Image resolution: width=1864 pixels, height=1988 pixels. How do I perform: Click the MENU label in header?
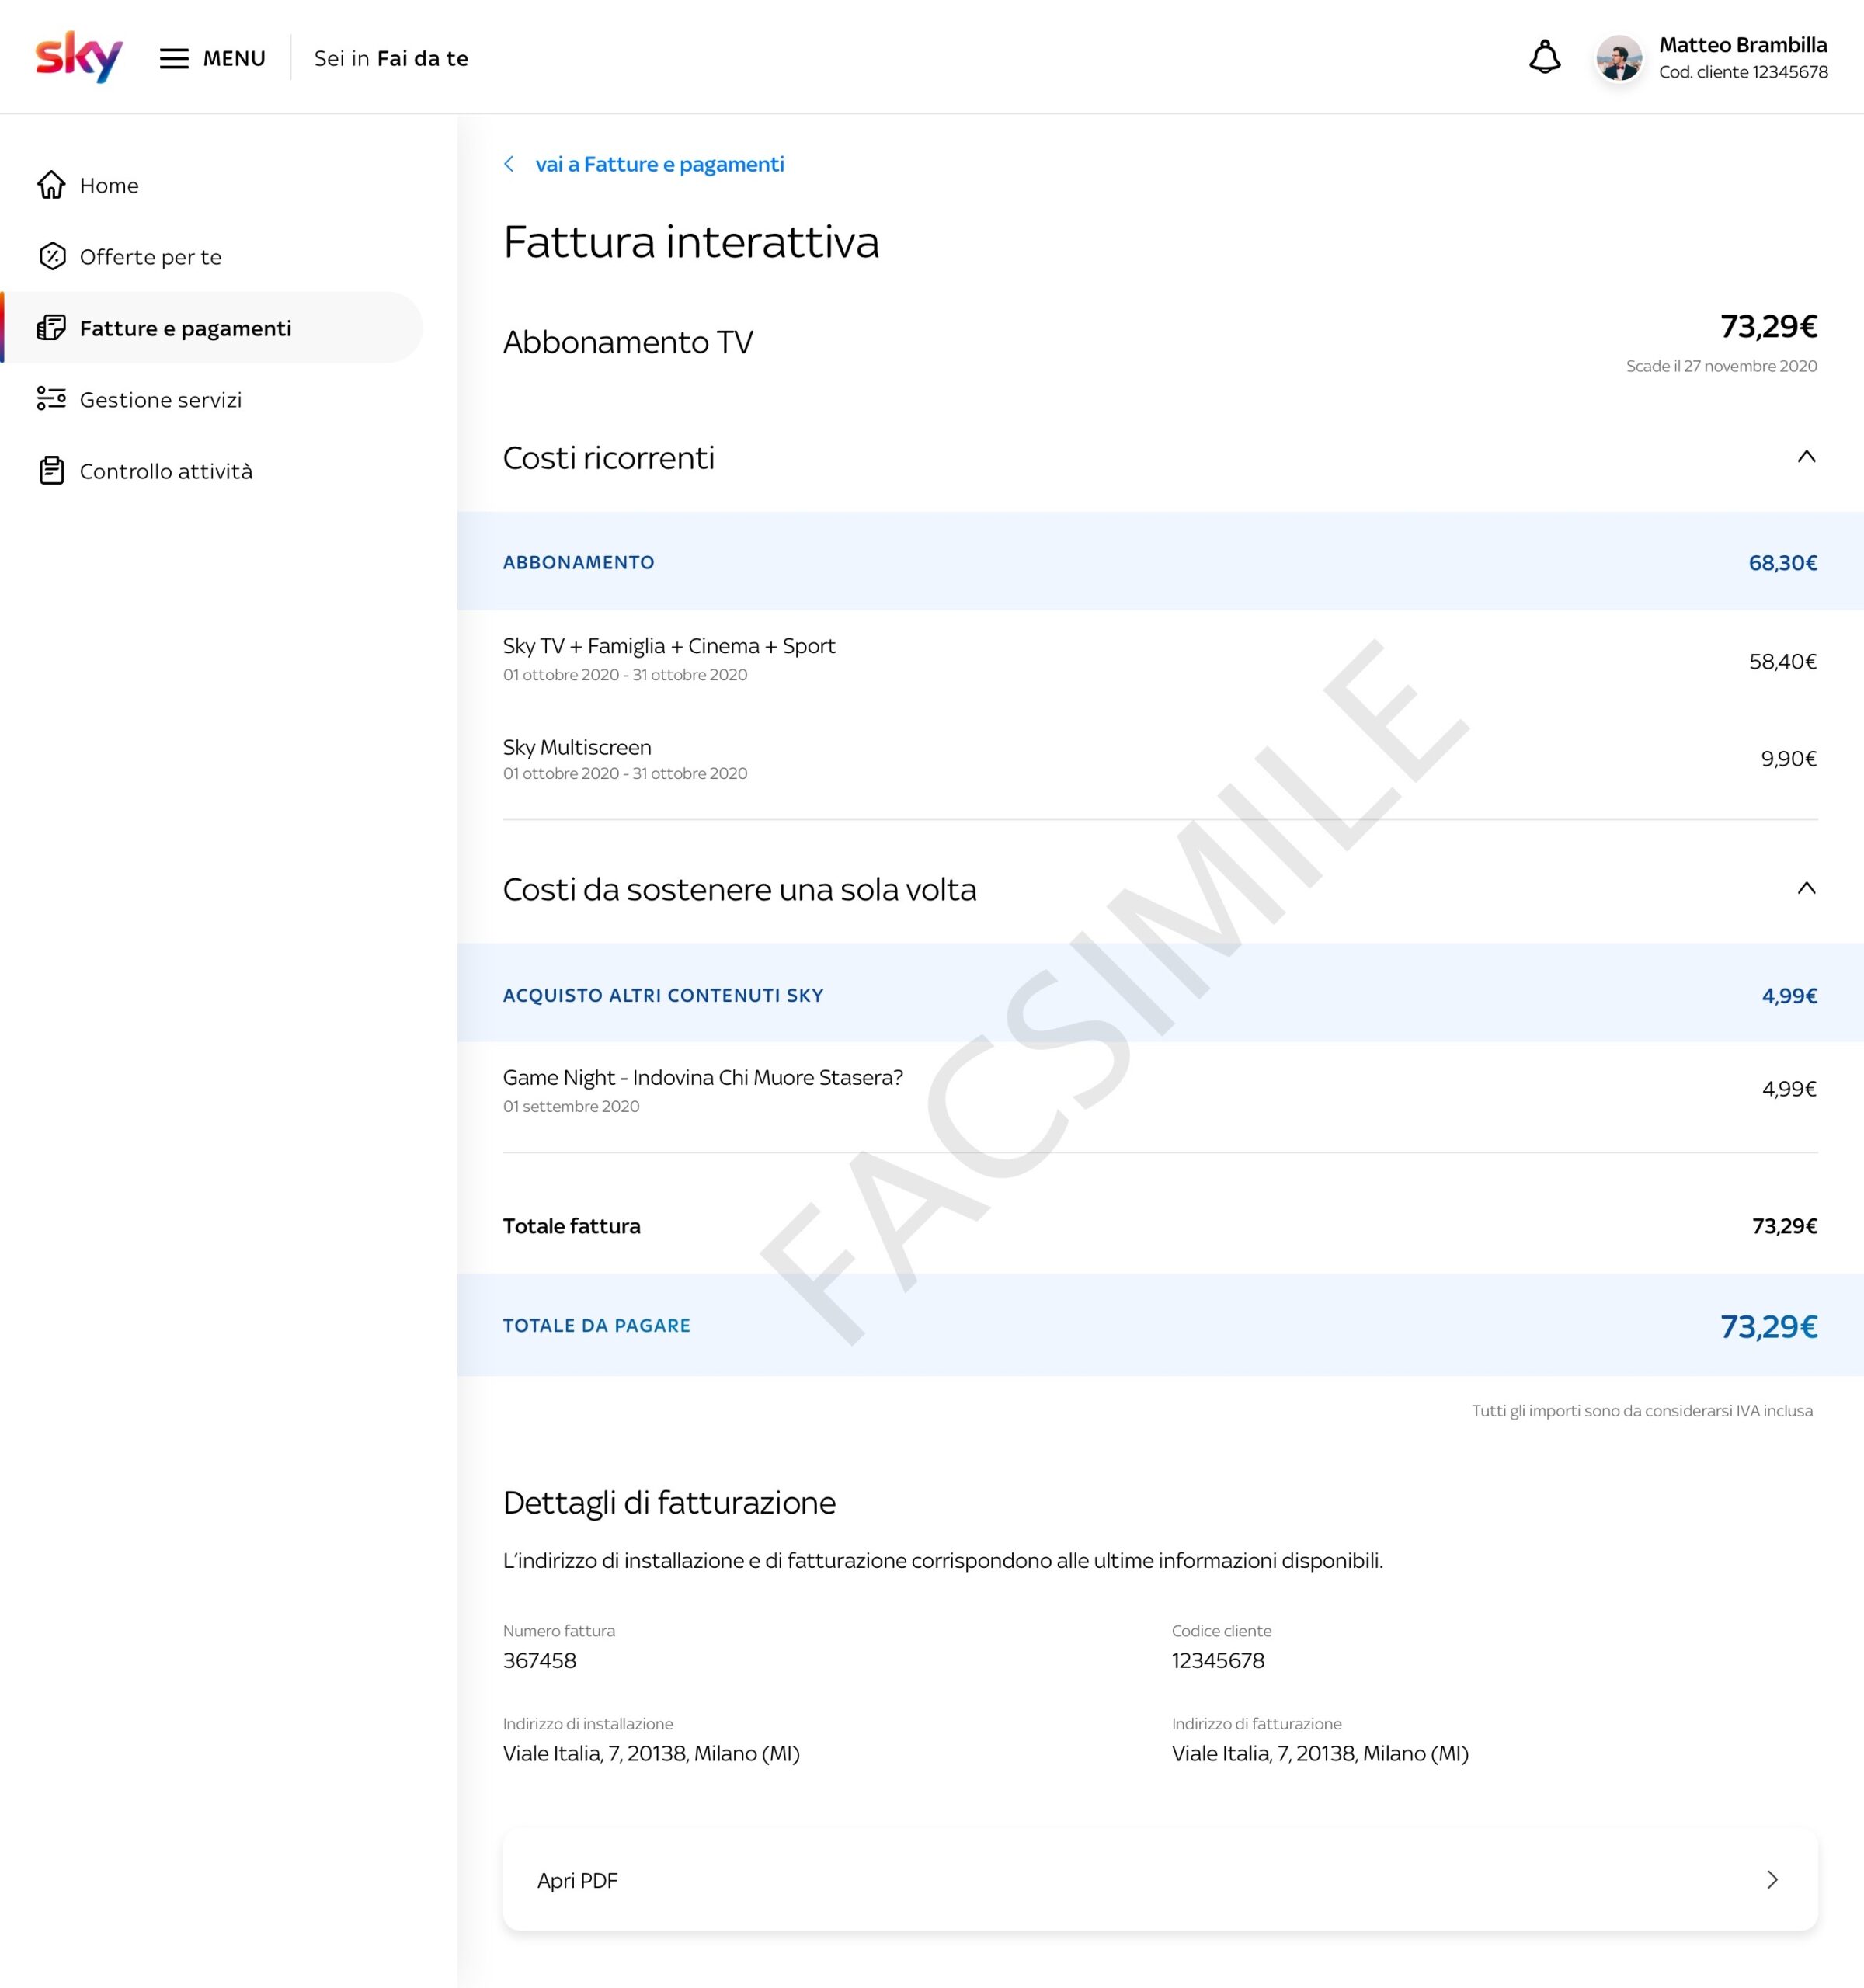coord(234,58)
